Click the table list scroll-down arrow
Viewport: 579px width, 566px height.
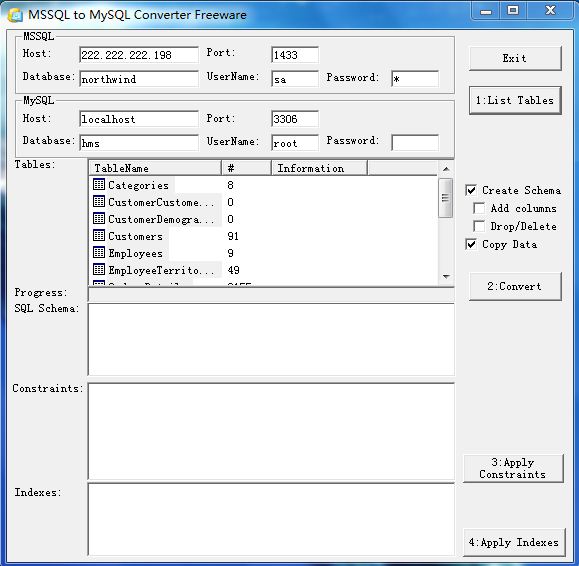[x=446, y=277]
